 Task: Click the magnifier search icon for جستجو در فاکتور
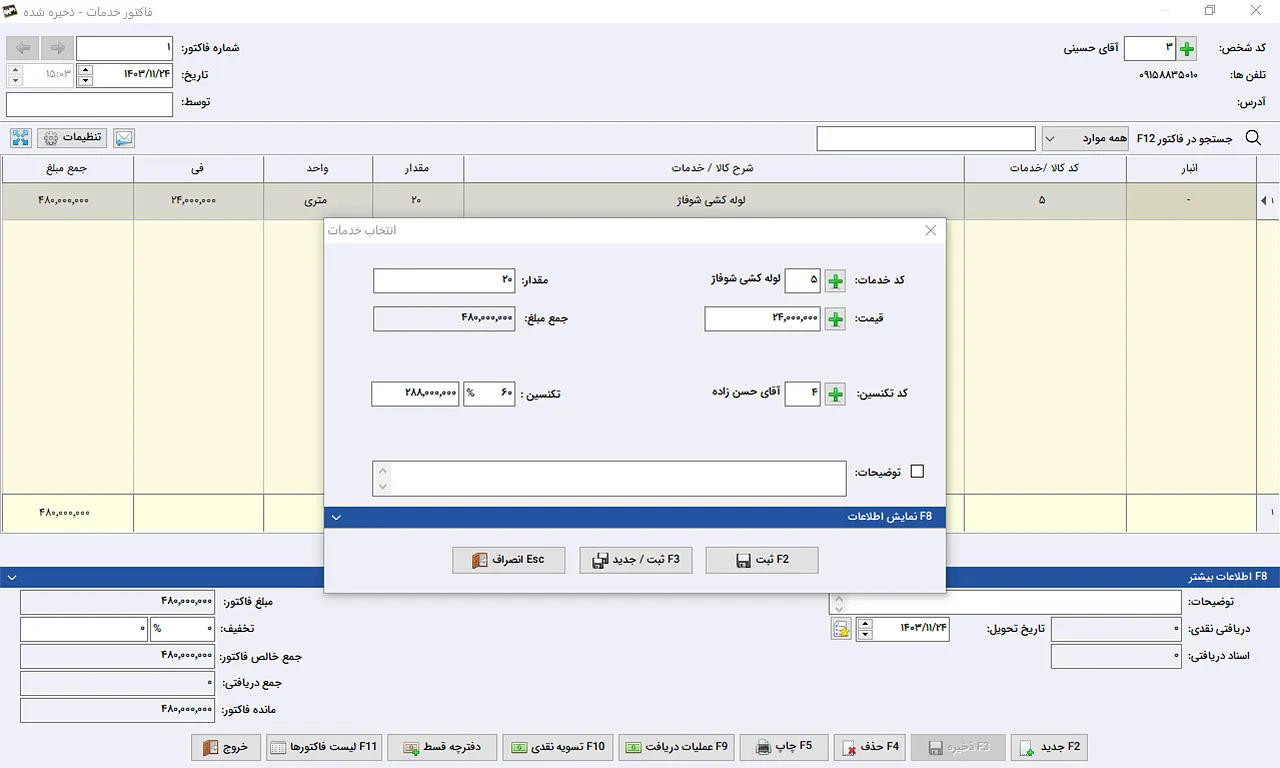pyautogui.click(x=1253, y=139)
